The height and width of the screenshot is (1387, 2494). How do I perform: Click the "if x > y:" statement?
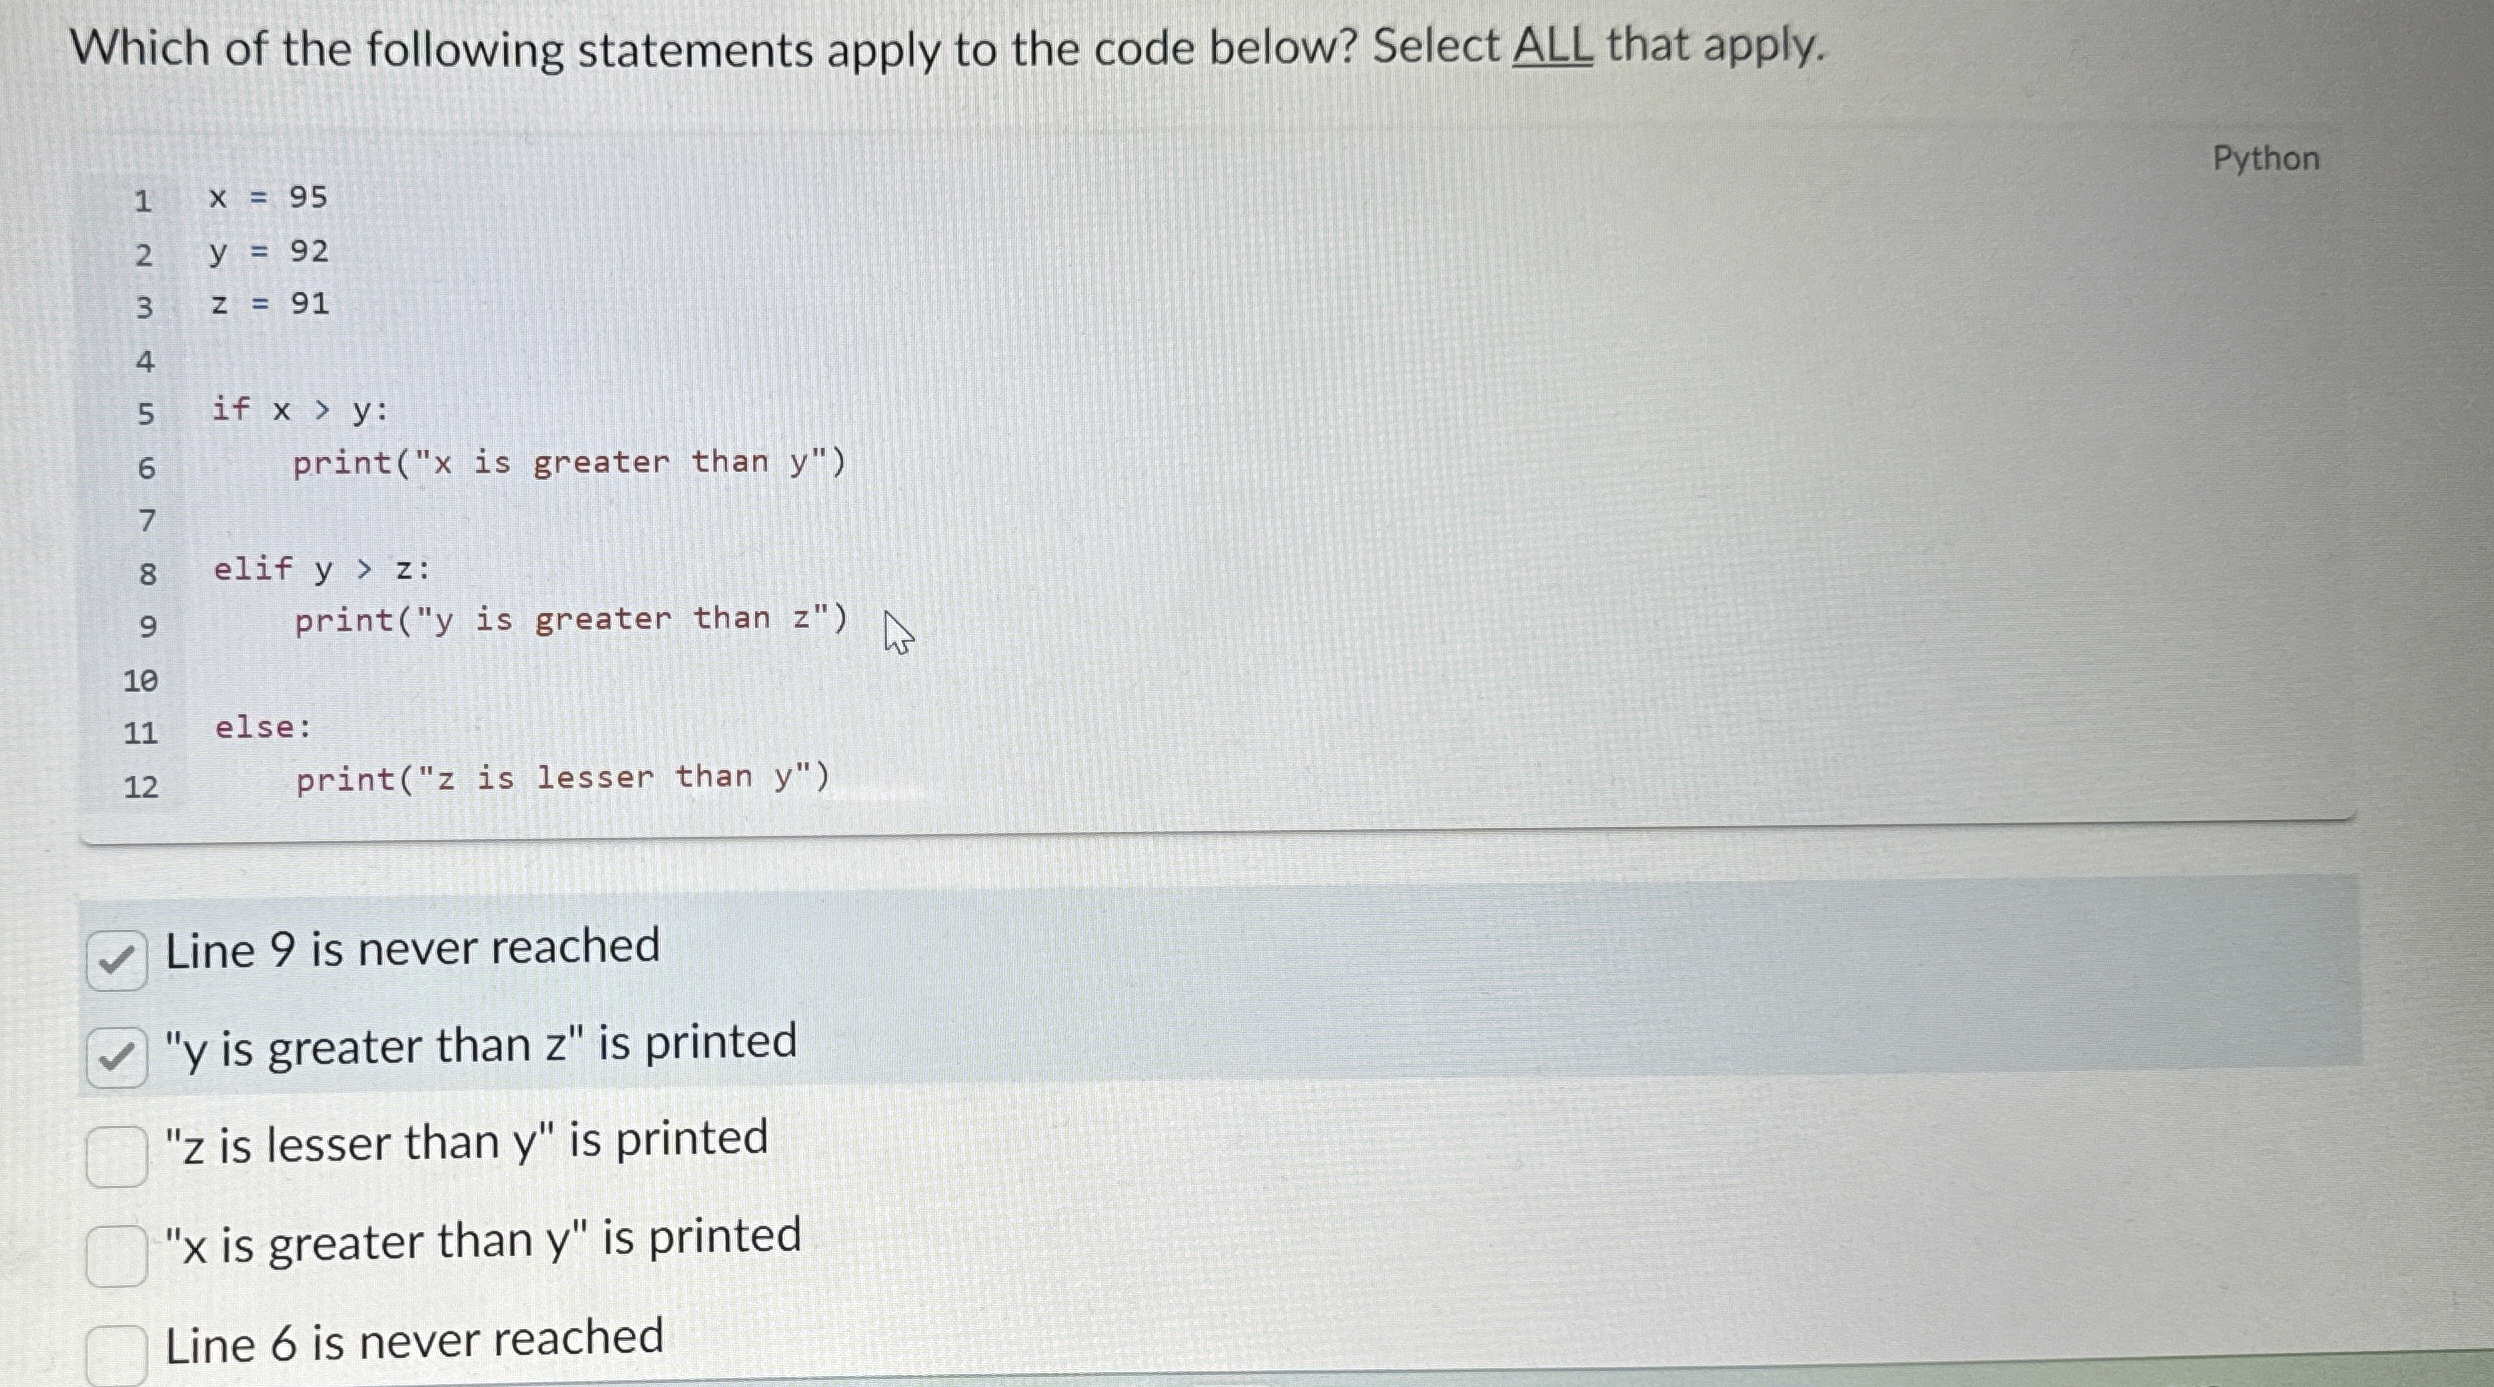tap(298, 410)
